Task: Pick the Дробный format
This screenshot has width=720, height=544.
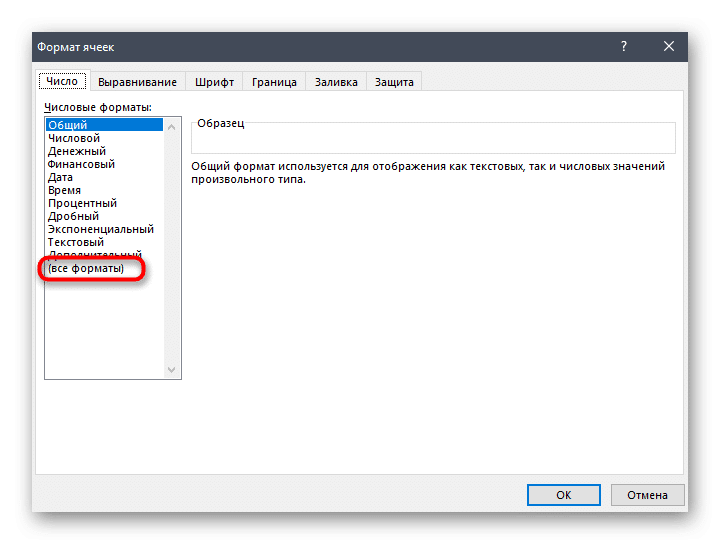Action: 104,216
